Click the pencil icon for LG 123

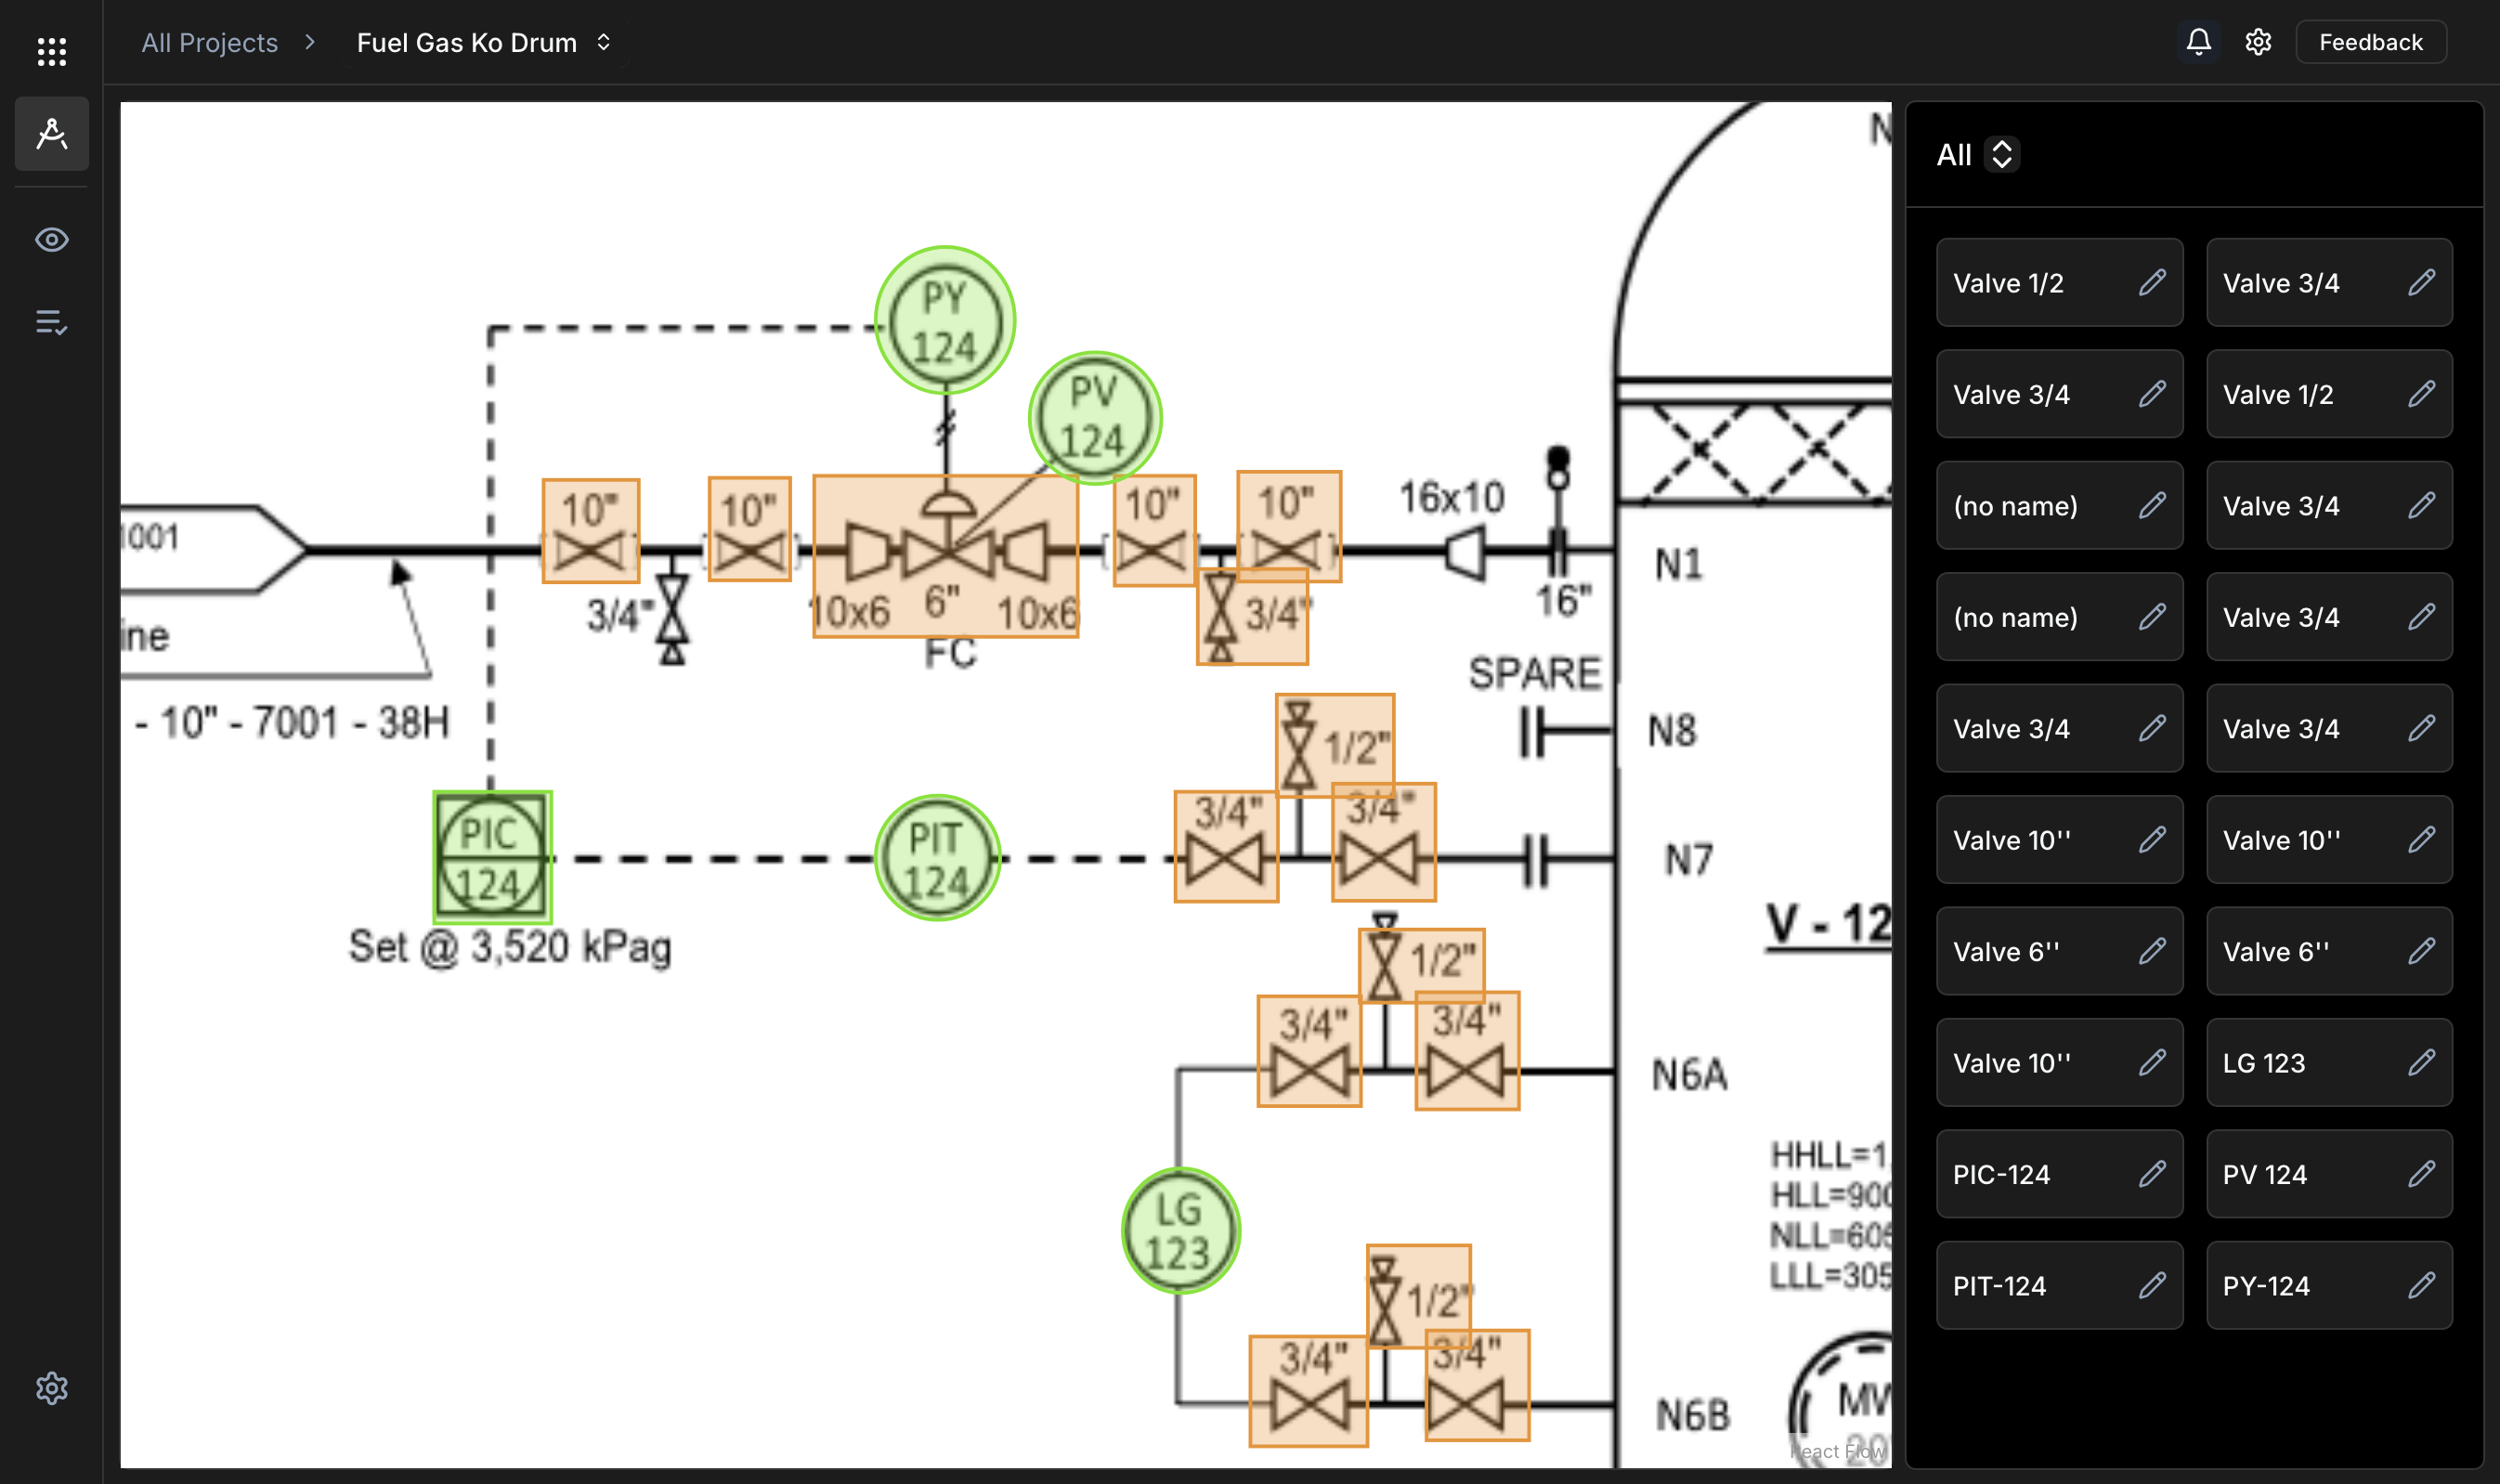(x=2421, y=1062)
